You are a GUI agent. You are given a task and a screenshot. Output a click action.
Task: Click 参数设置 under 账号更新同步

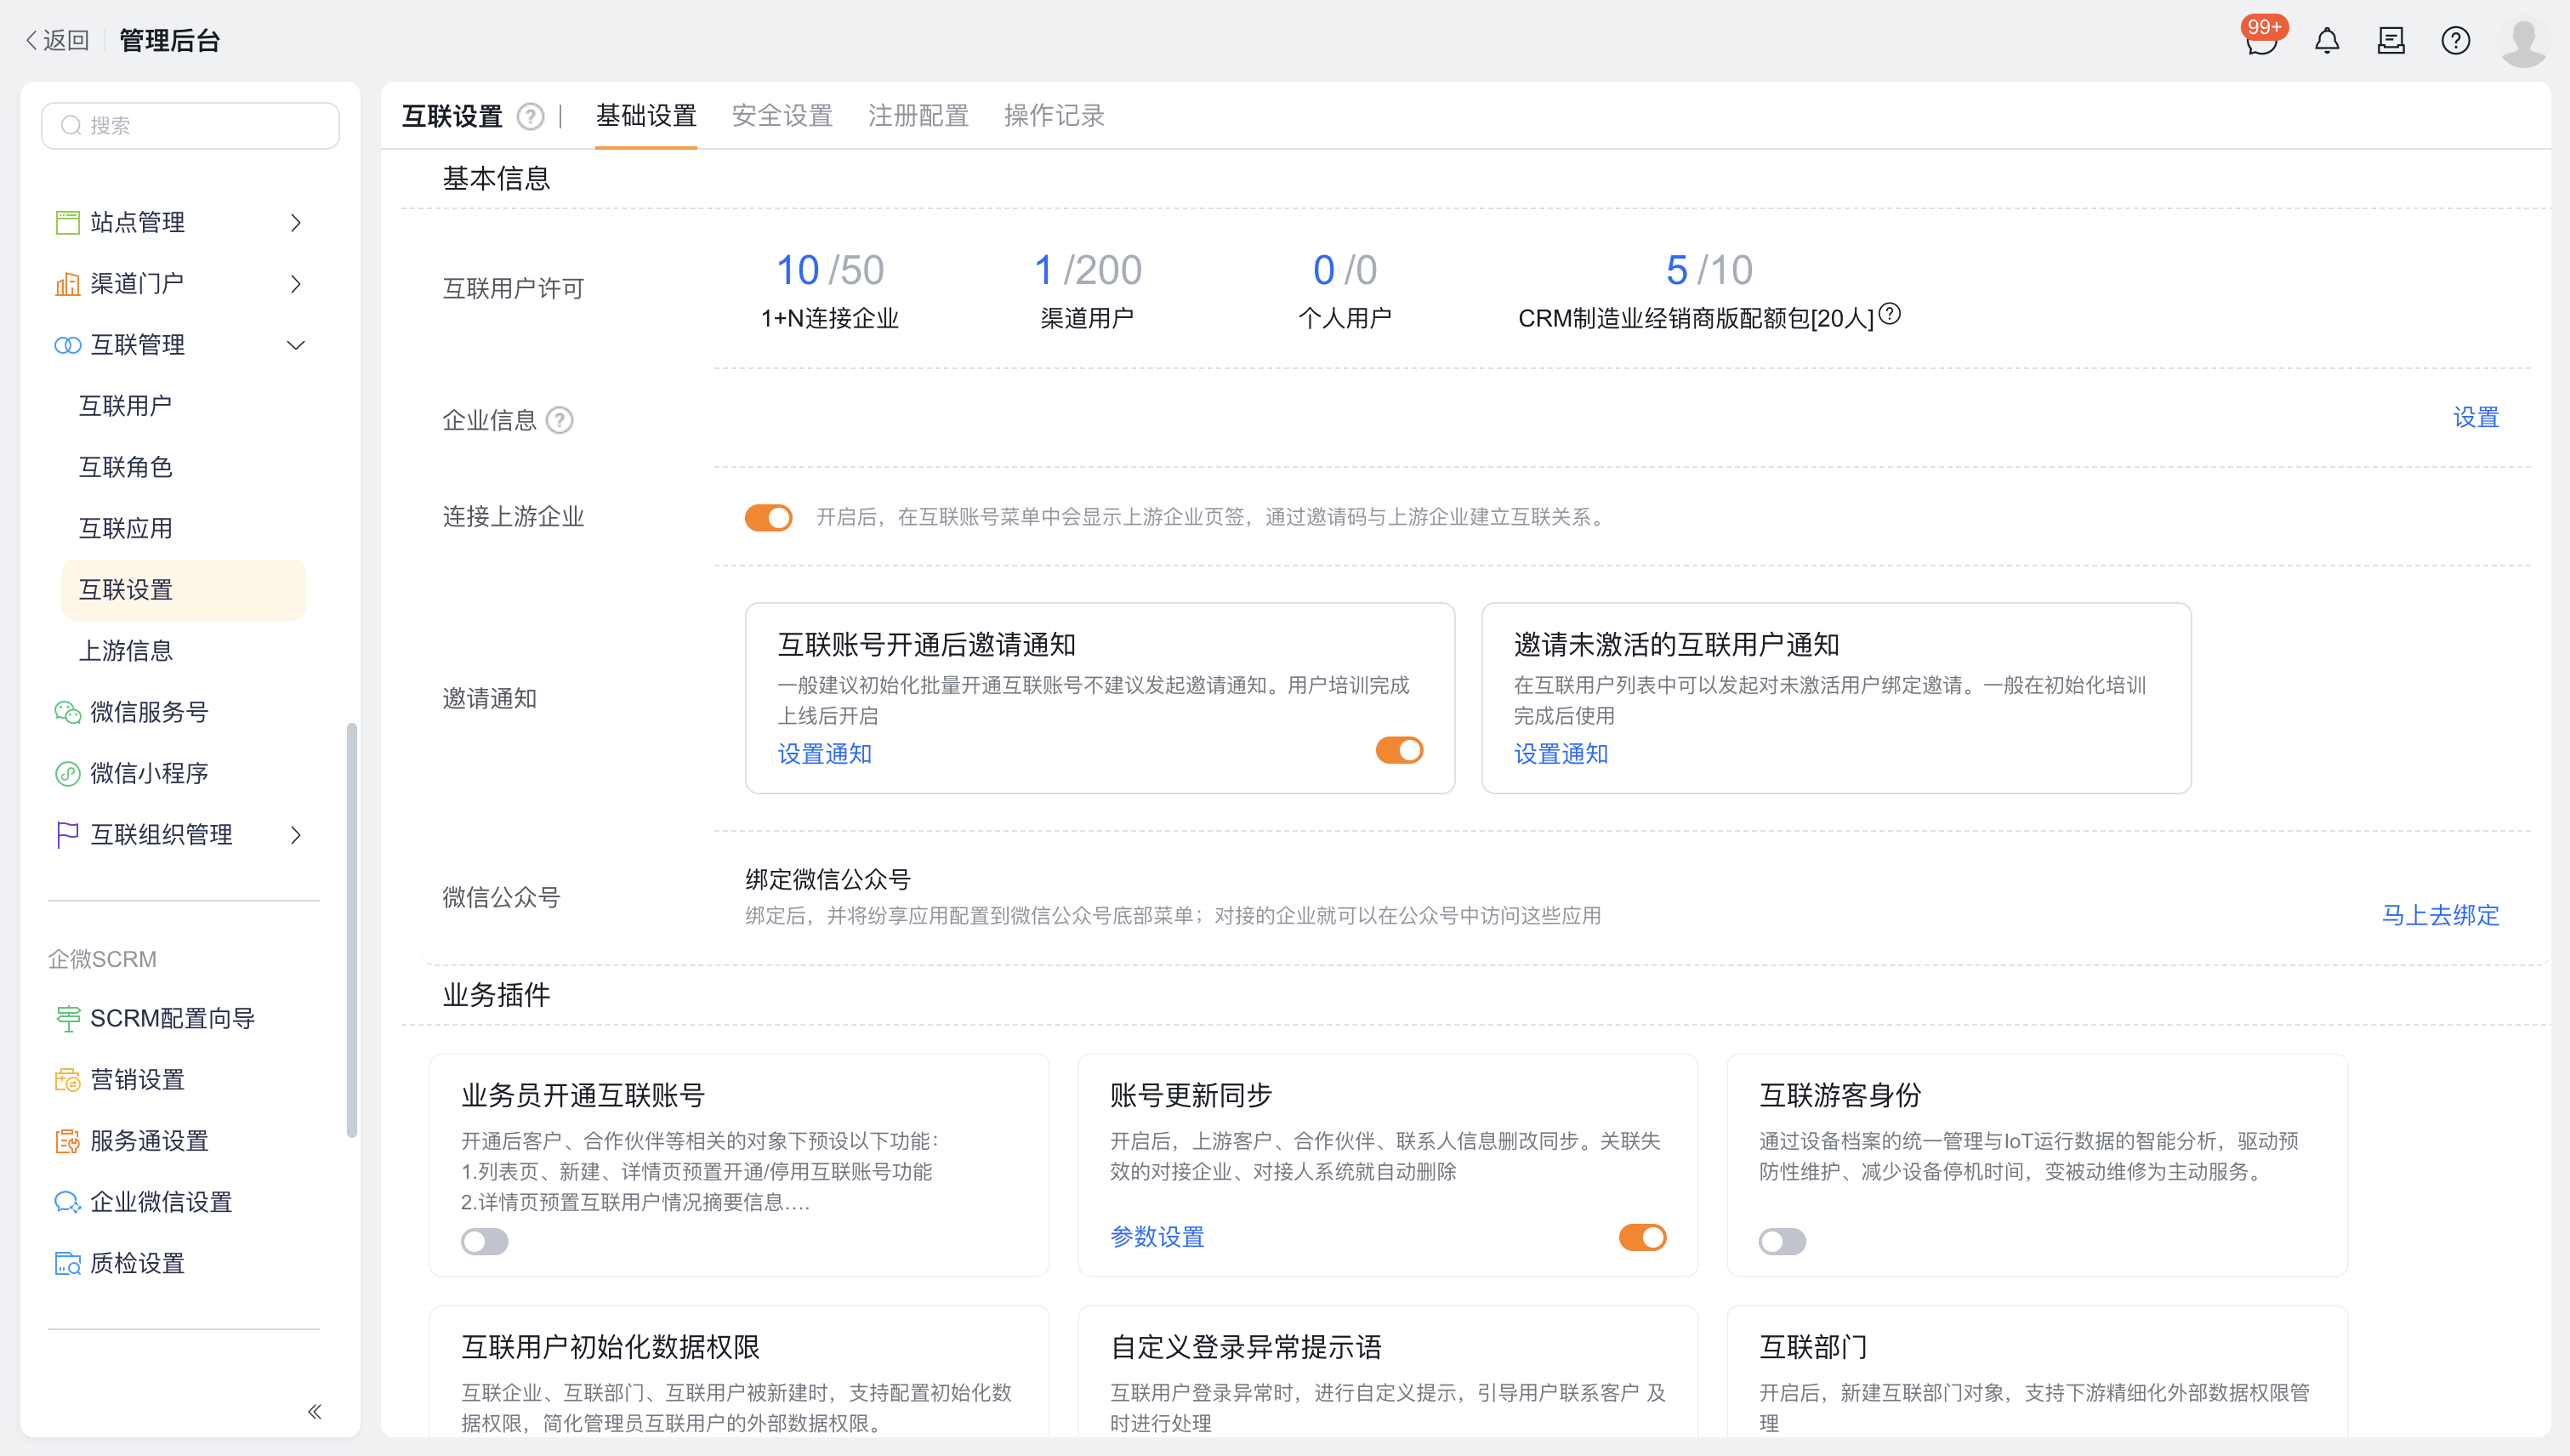[x=1157, y=1237]
